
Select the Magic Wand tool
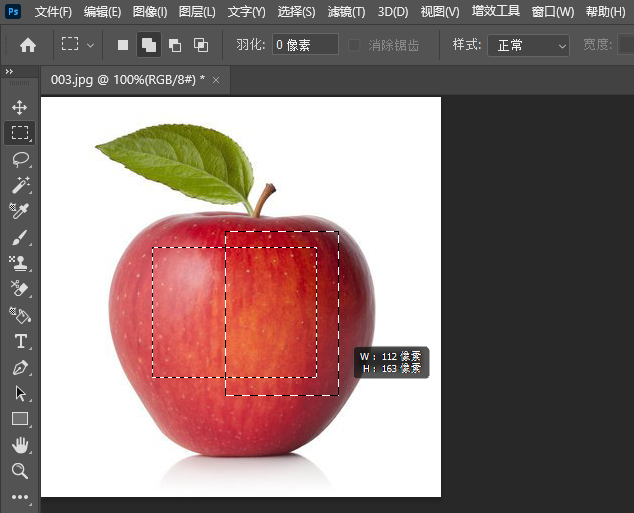point(20,185)
